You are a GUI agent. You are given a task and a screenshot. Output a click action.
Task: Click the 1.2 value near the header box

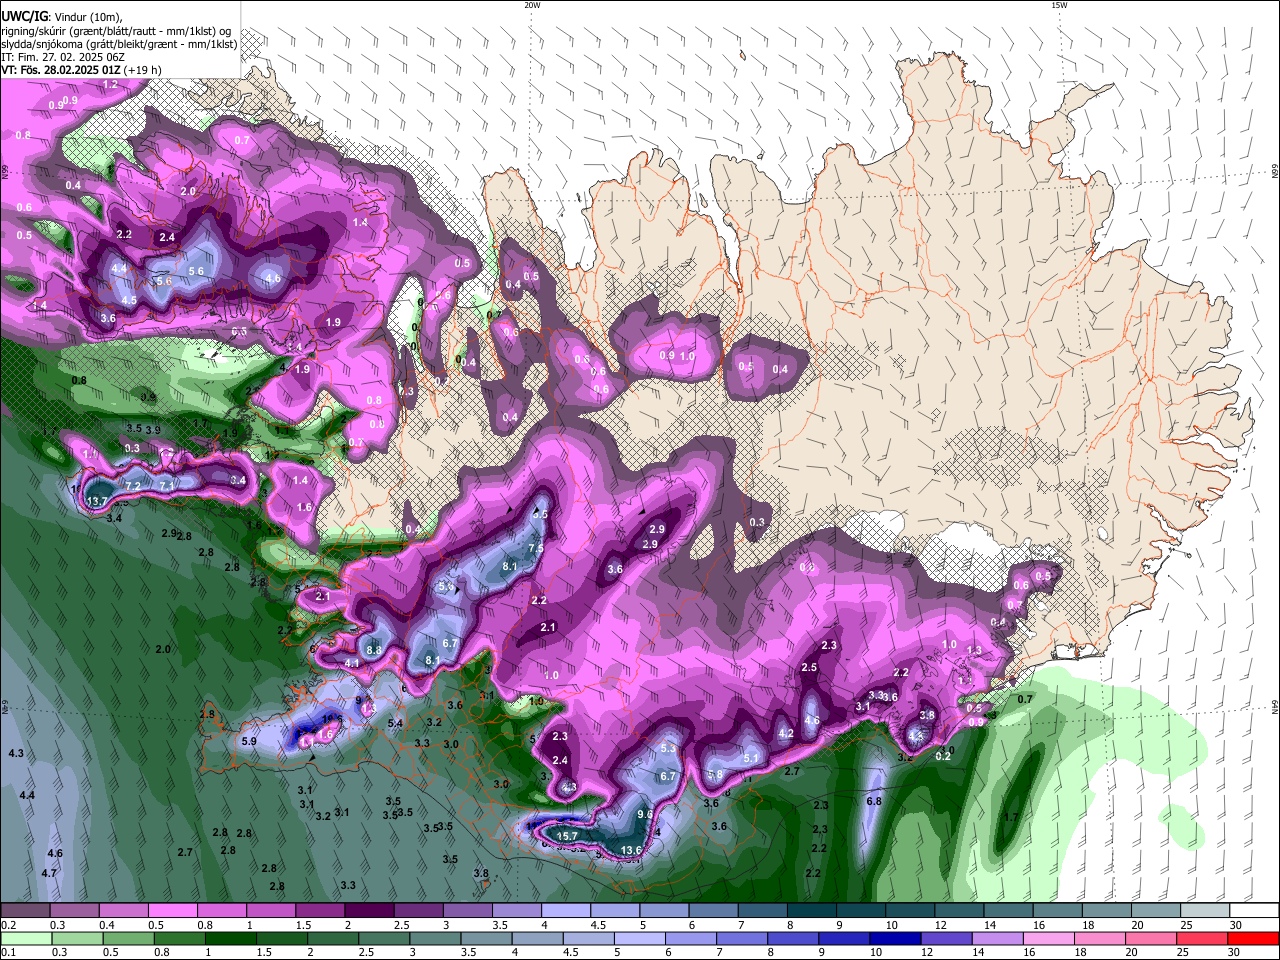pyautogui.click(x=111, y=85)
